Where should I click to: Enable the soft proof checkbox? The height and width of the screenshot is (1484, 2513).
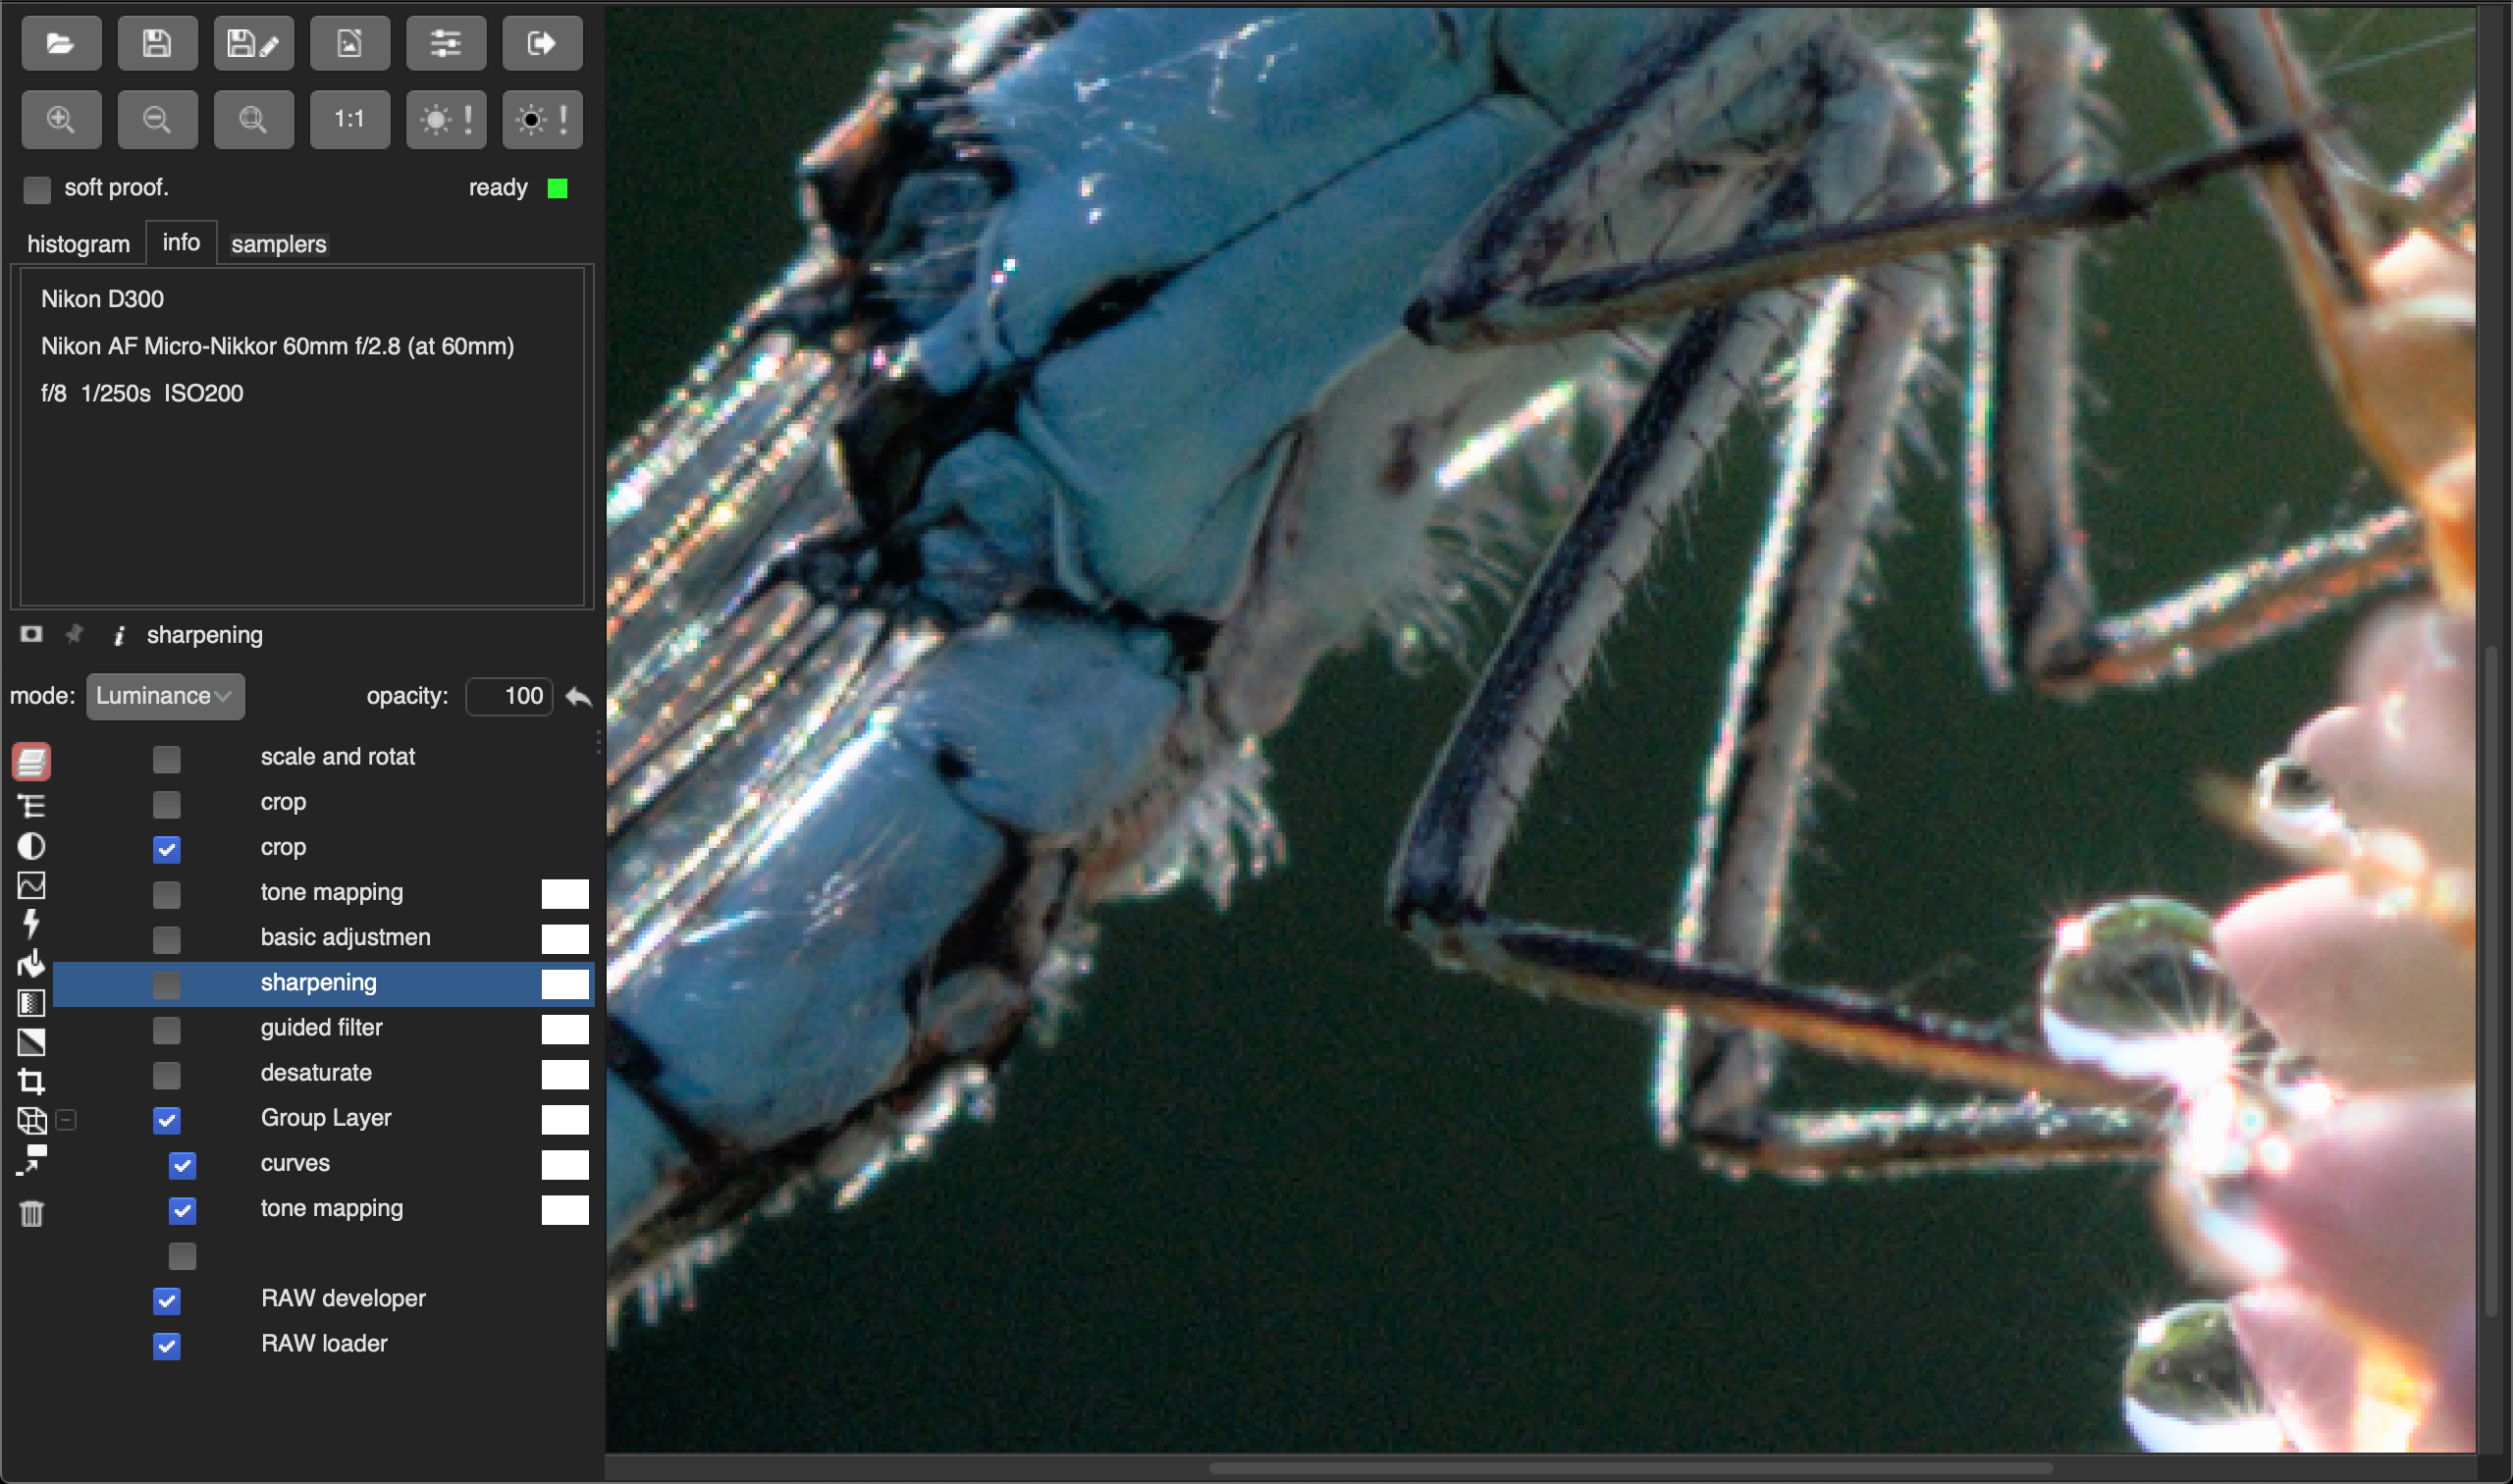37,189
